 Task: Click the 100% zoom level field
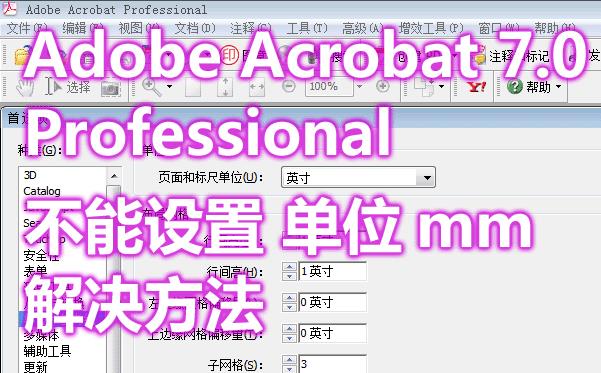pos(329,87)
